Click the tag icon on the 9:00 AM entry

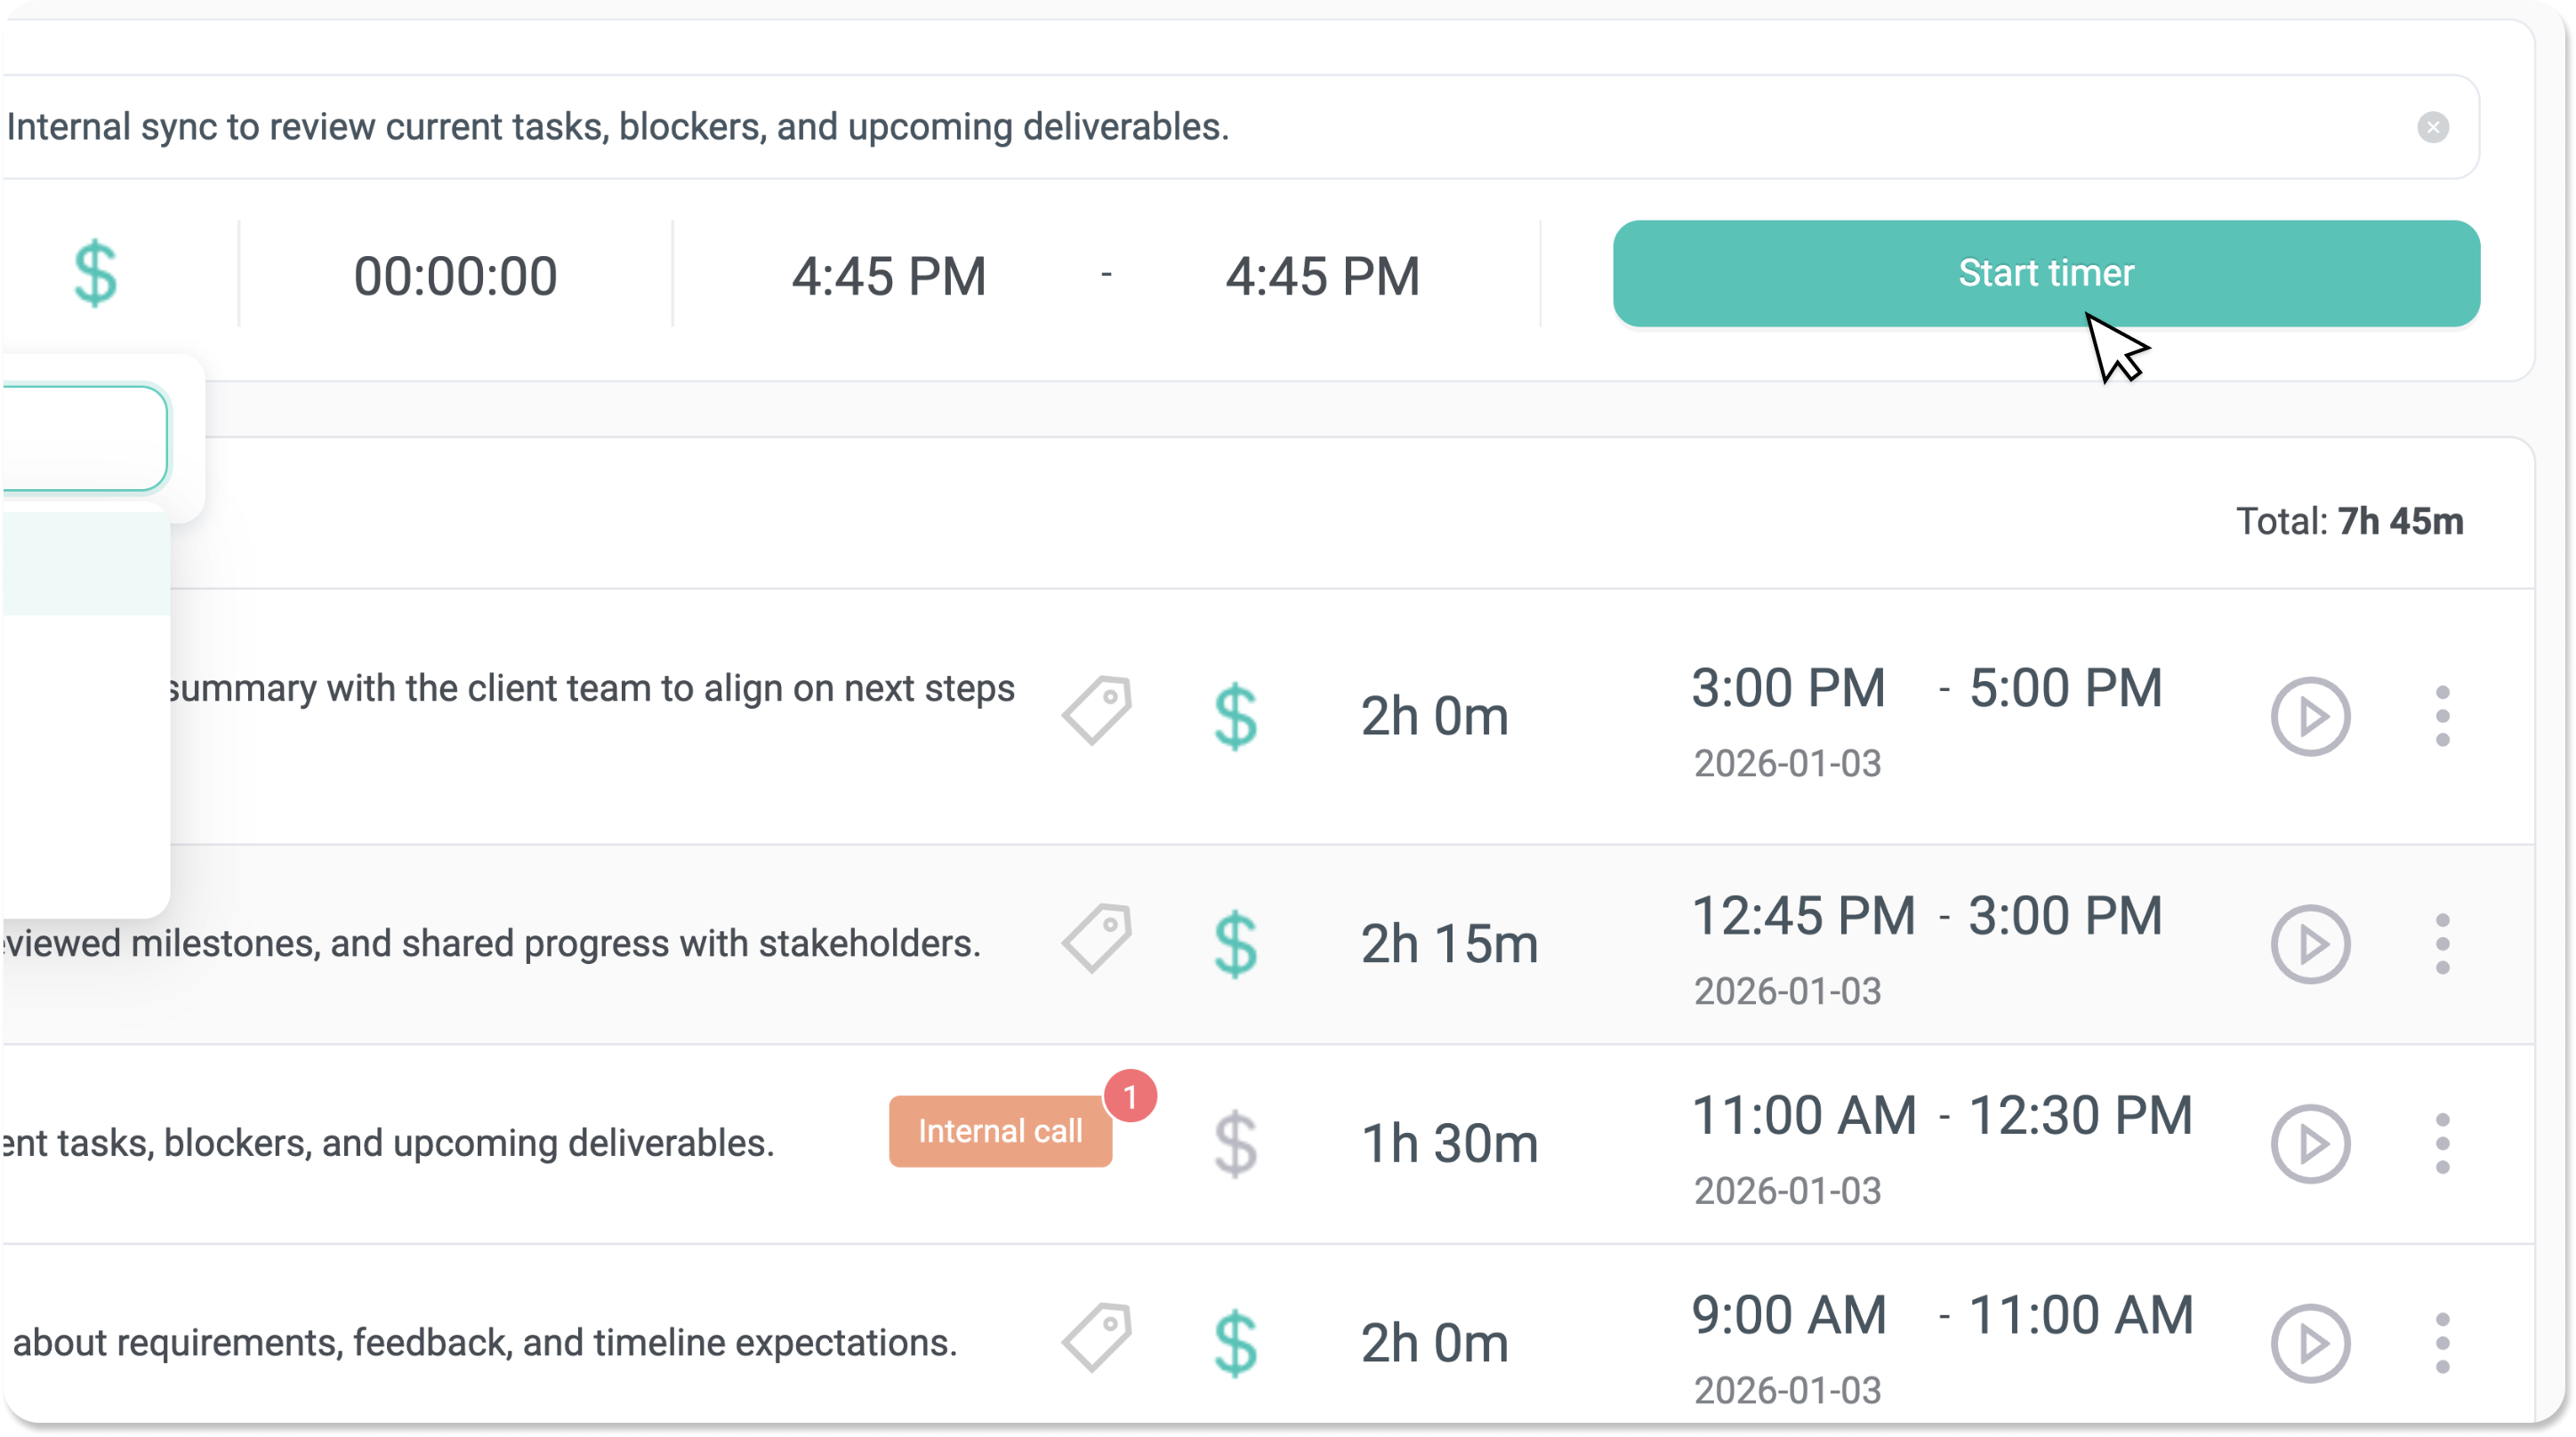pos(1097,1337)
